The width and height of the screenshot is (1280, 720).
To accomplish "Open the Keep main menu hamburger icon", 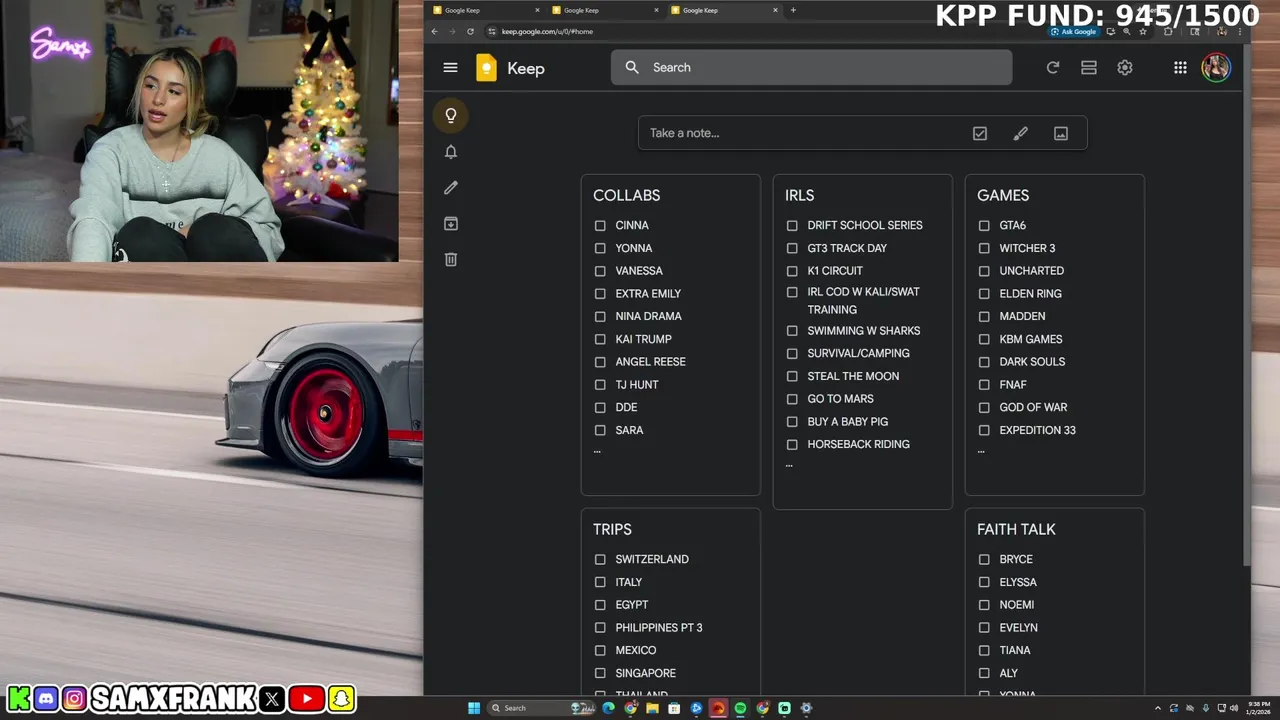I will (450, 67).
